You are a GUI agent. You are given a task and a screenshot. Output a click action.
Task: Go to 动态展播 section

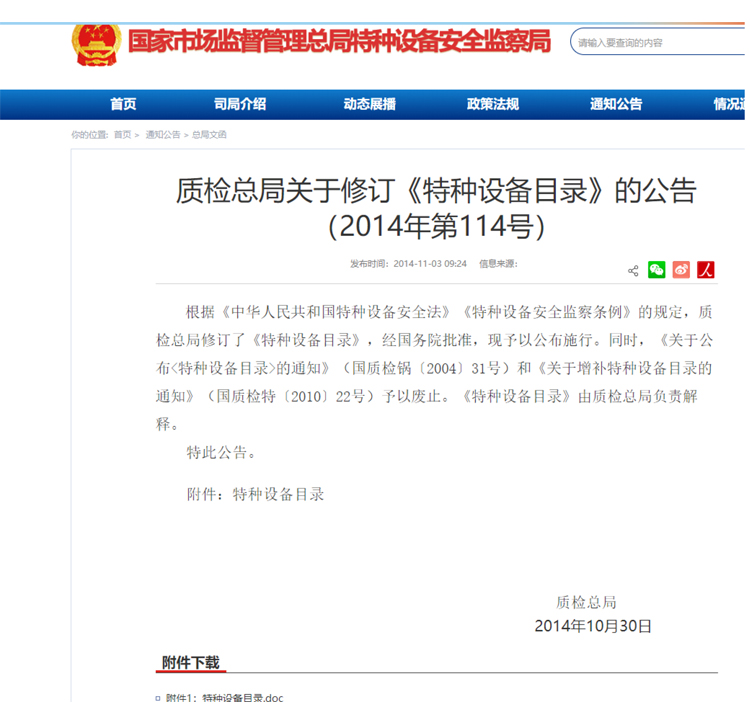369,104
